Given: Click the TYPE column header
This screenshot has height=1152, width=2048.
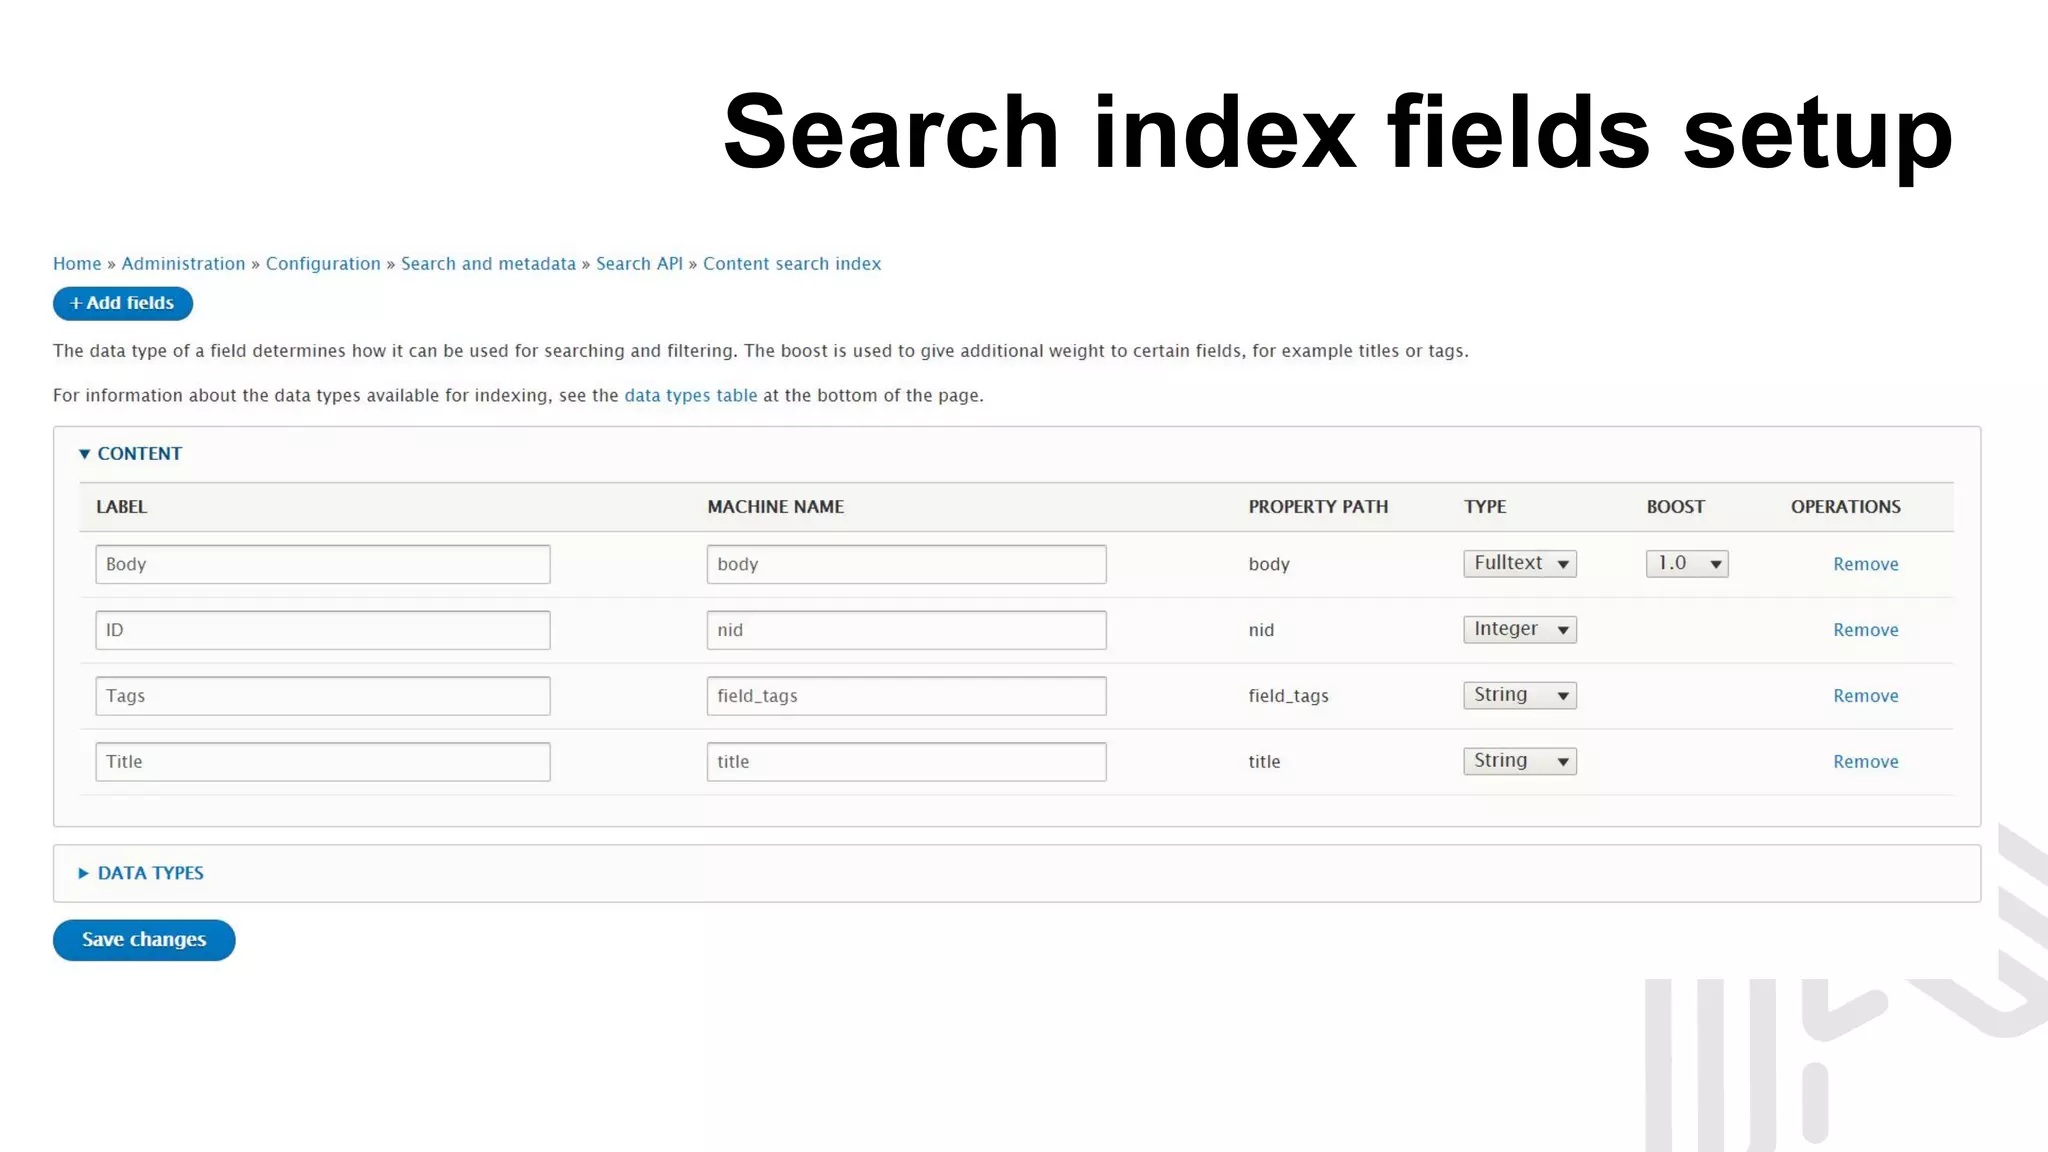Looking at the screenshot, I should pyautogui.click(x=1485, y=507).
